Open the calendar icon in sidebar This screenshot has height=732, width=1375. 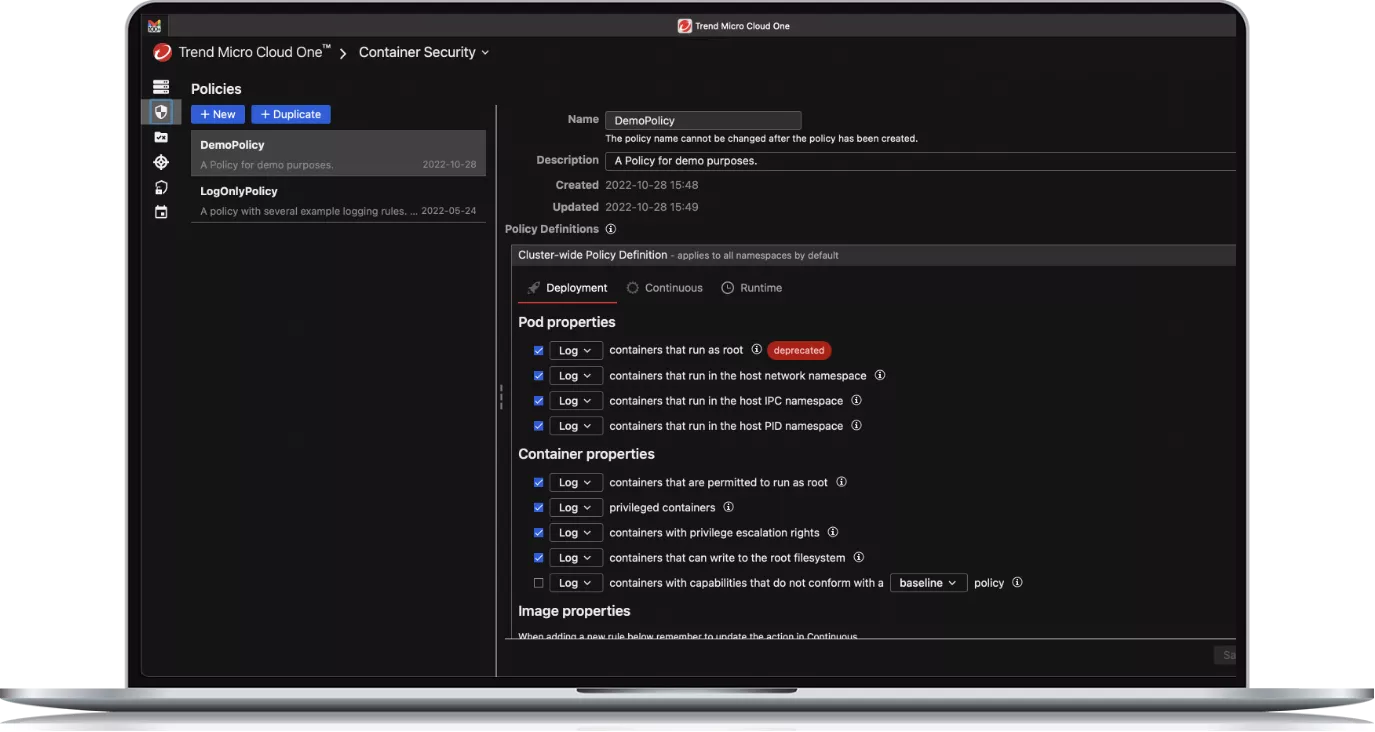(161, 212)
